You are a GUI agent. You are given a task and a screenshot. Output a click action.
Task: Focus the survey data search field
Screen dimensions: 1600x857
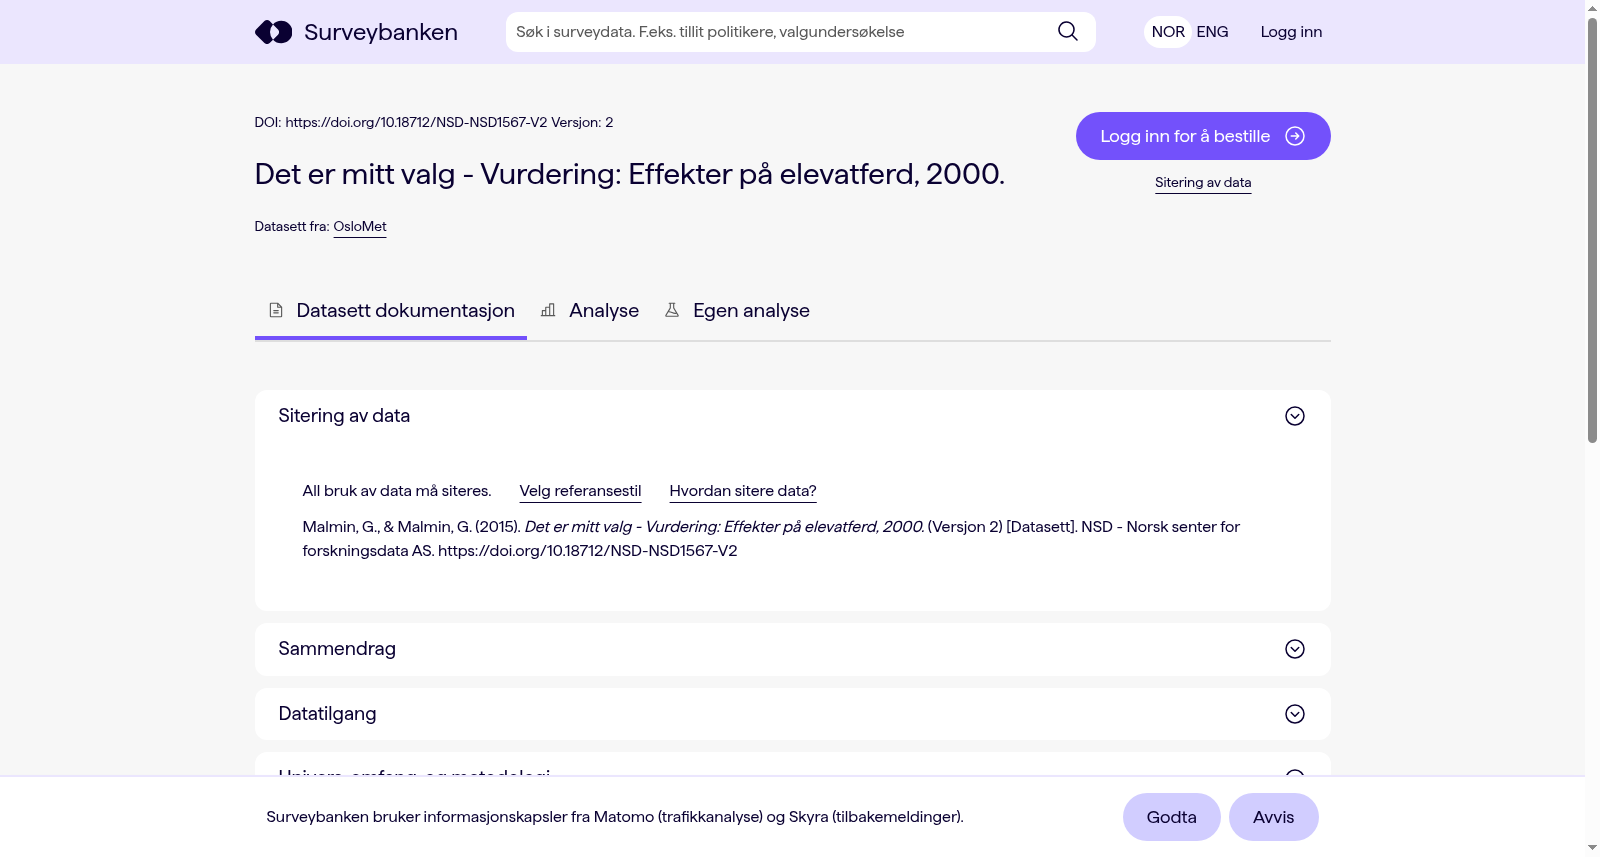(x=780, y=32)
